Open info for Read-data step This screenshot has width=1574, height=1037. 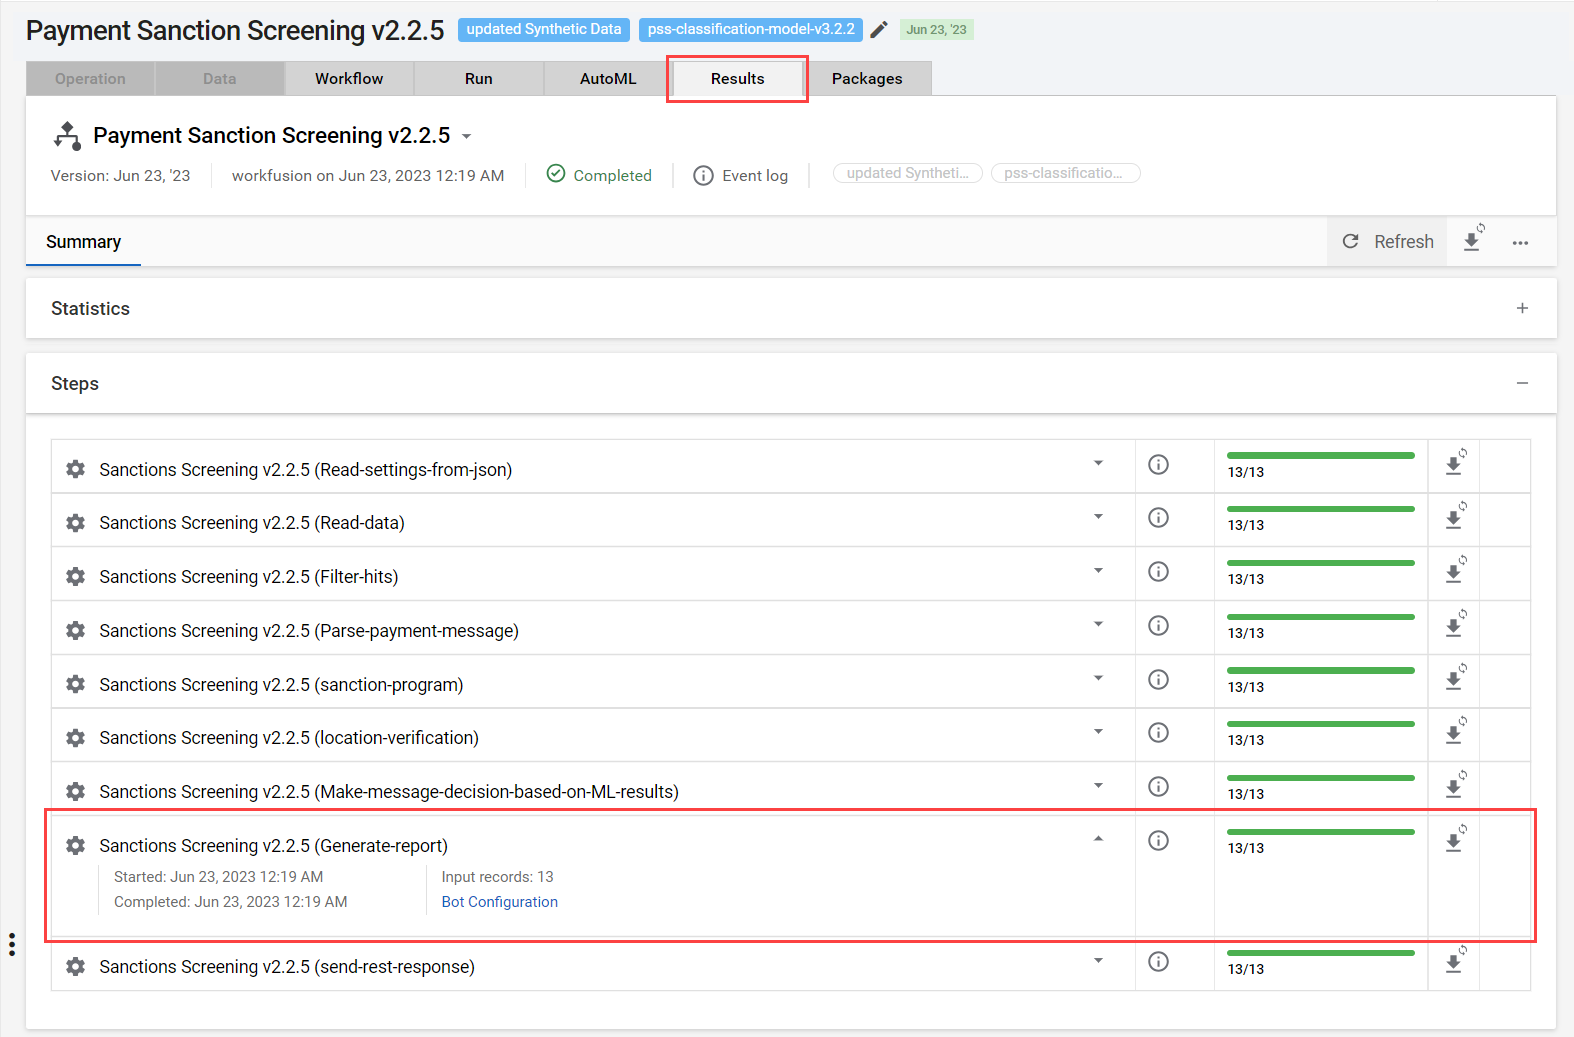[x=1158, y=517]
